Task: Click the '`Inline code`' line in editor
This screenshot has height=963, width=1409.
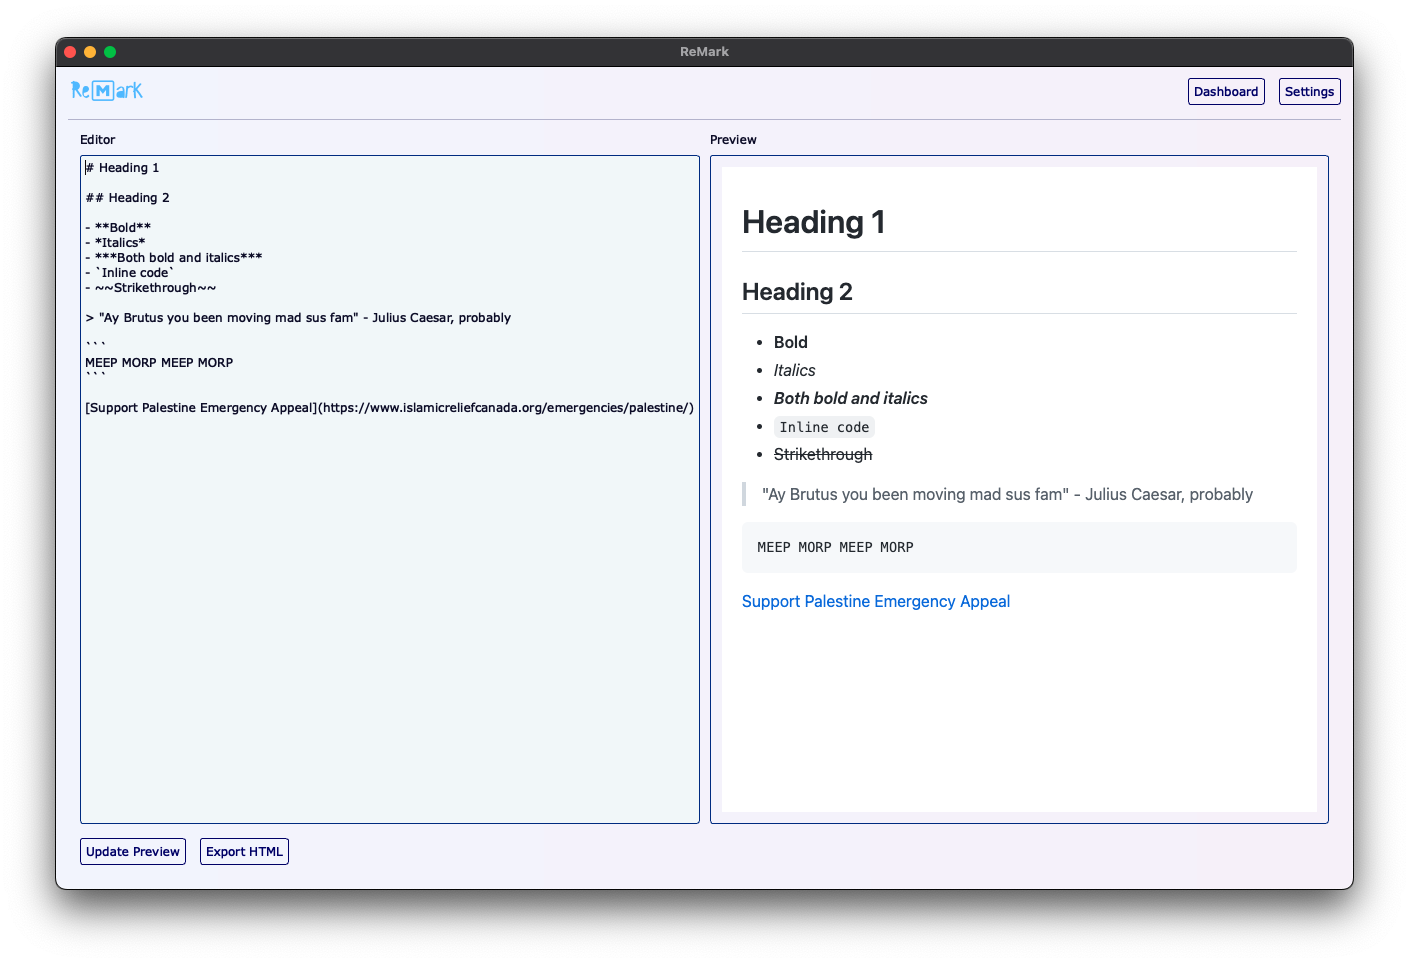Action: click(130, 273)
